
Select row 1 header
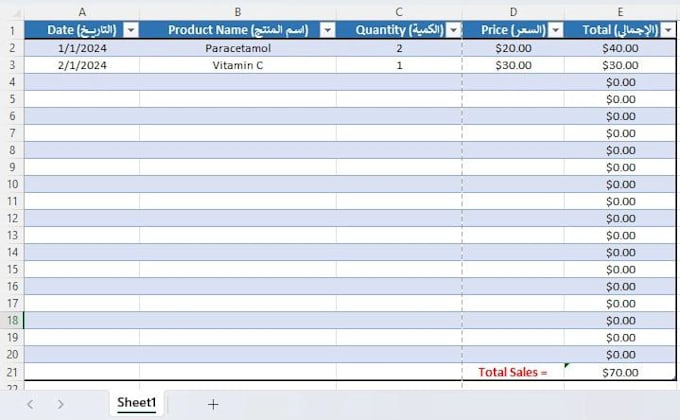(x=12, y=30)
